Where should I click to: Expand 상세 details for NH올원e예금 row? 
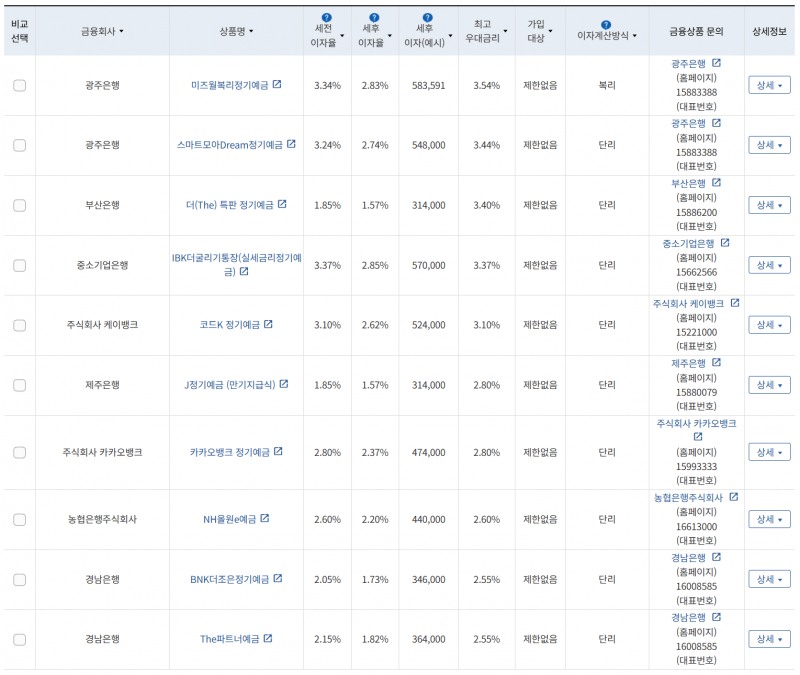[769, 519]
